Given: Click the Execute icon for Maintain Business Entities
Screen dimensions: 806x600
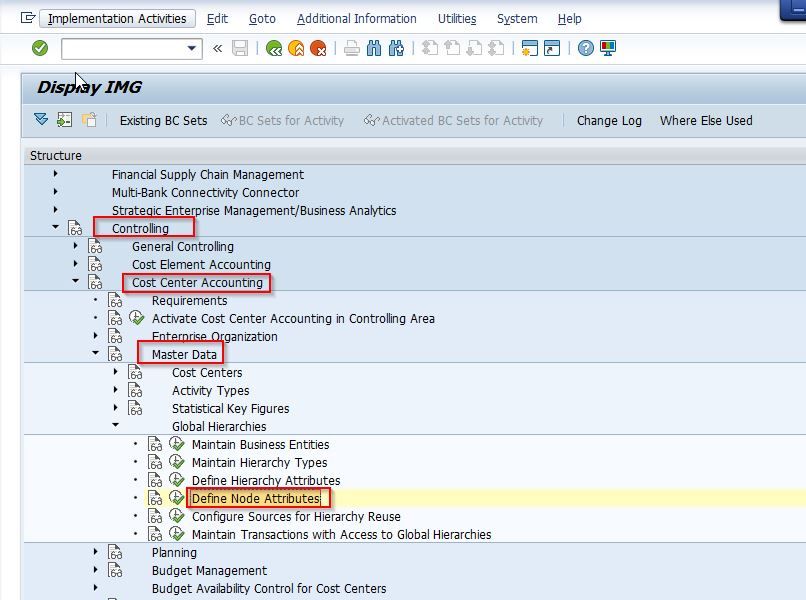Looking at the screenshot, I should click(x=176, y=444).
